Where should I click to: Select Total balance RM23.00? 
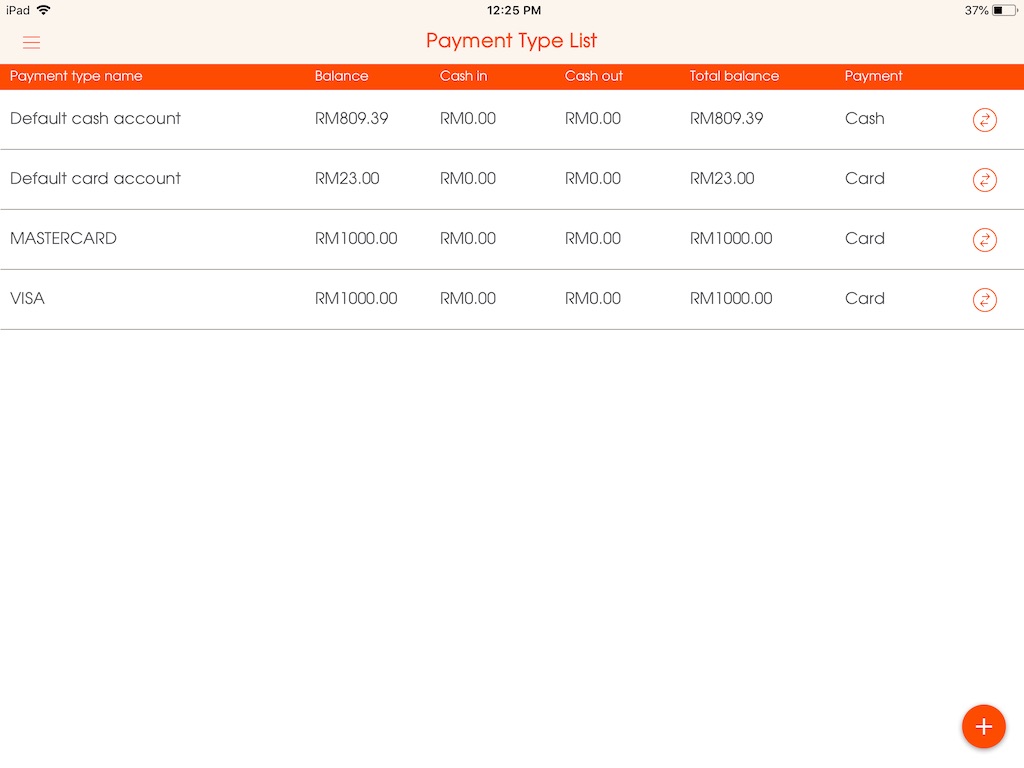click(722, 178)
